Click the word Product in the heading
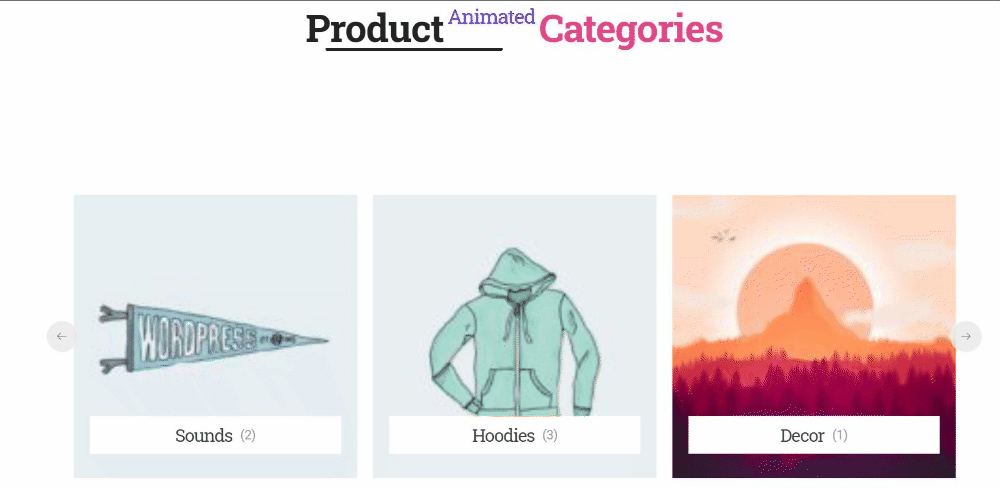 375,29
